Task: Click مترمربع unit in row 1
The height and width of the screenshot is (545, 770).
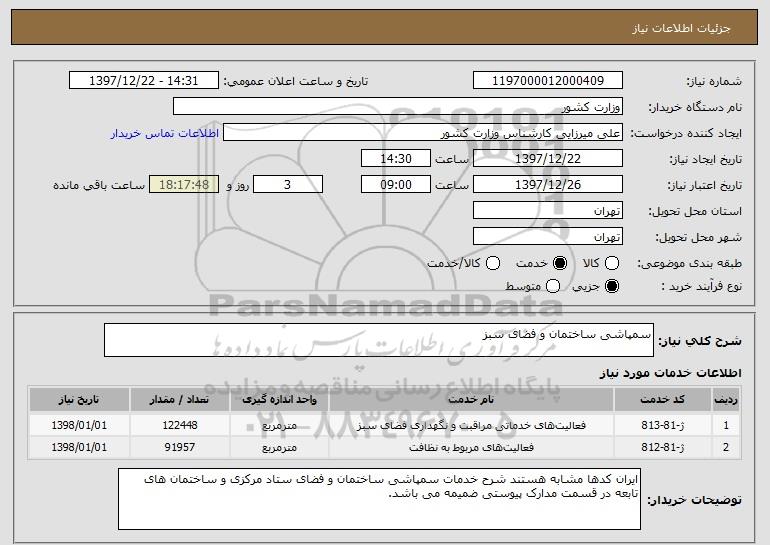Action: (x=279, y=425)
